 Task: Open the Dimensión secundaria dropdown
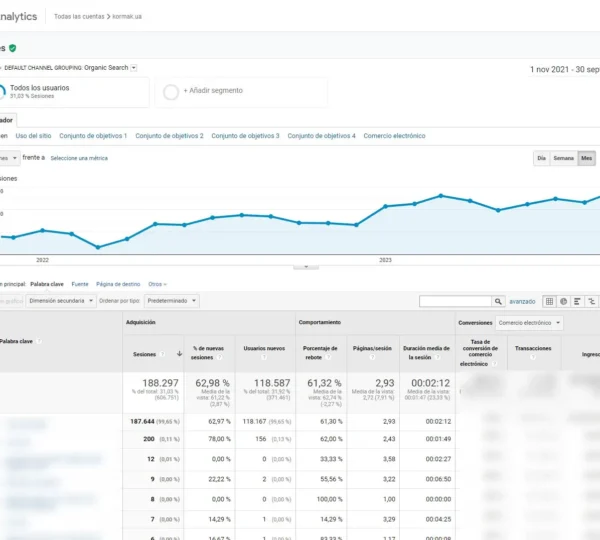pos(61,300)
